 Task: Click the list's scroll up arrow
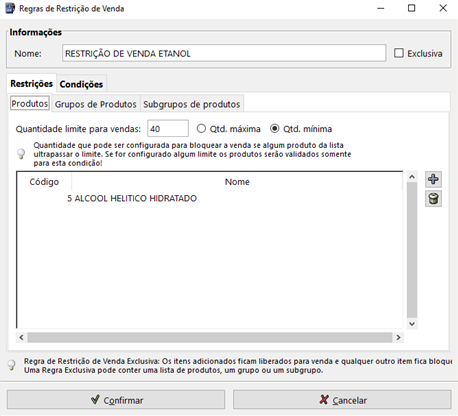point(412,177)
